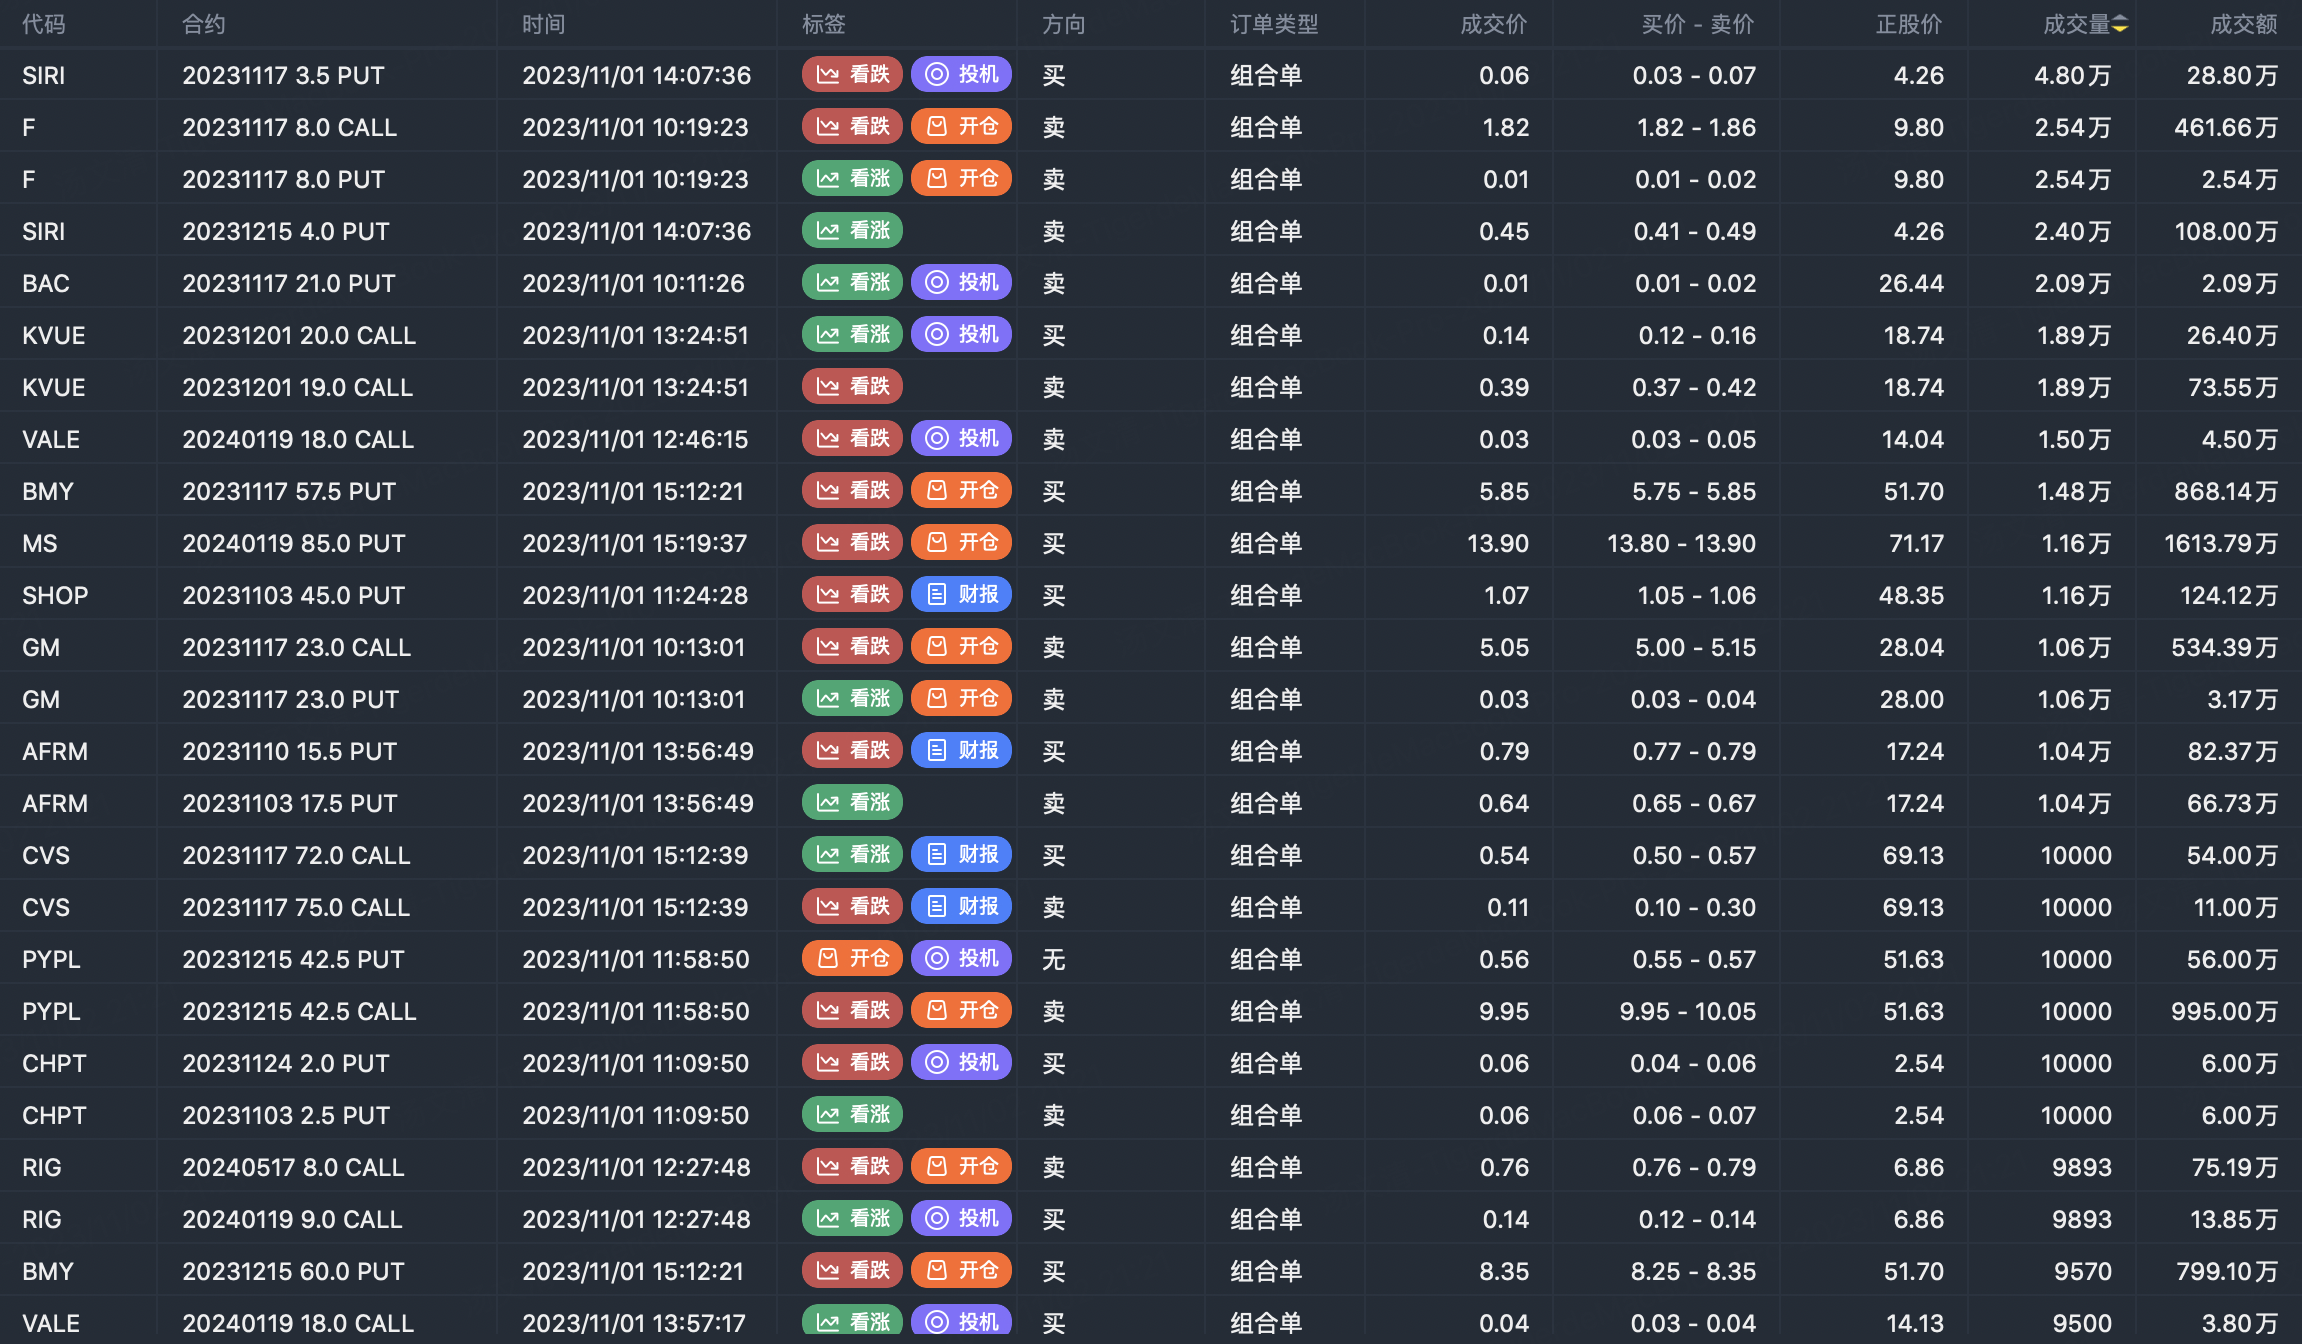This screenshot has height=1344, width=2302.
Task: Click the 投机 tag on VALE 12:46:15 row
Action: (x=962, y=438)
